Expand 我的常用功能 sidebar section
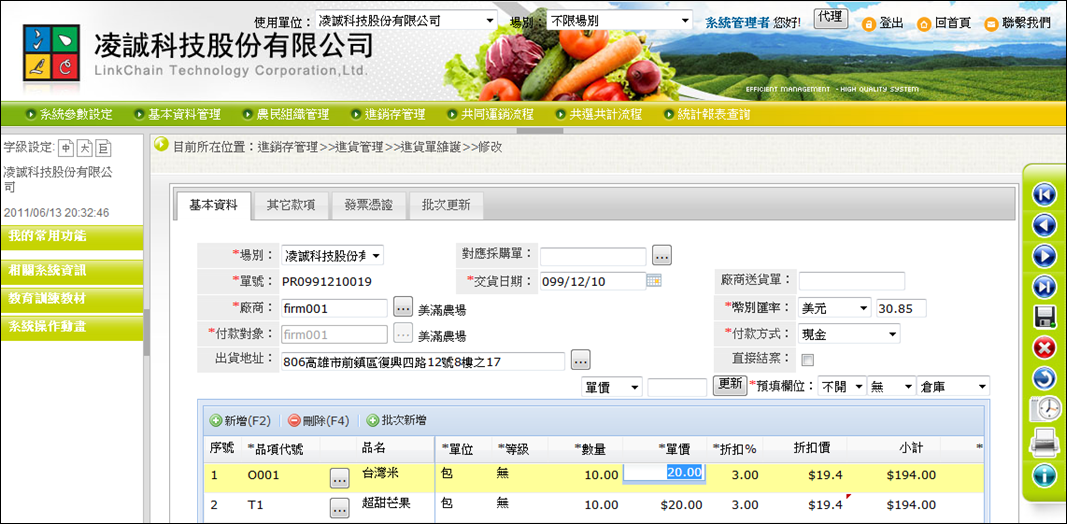 click(71, 237)
